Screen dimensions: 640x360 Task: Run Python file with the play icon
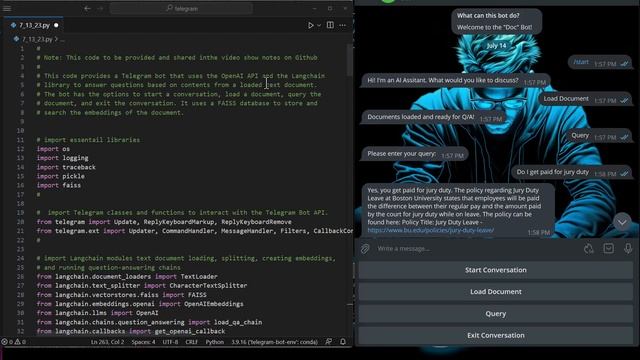coord(311,25)
